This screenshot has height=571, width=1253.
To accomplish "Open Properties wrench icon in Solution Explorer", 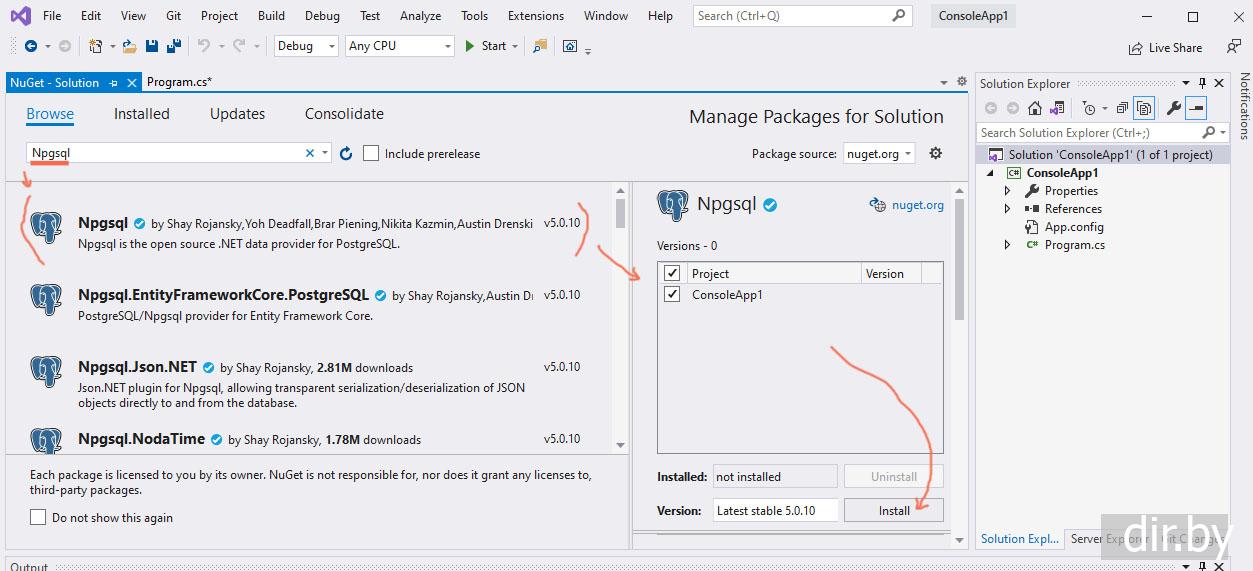I will tap(1174, 108).
